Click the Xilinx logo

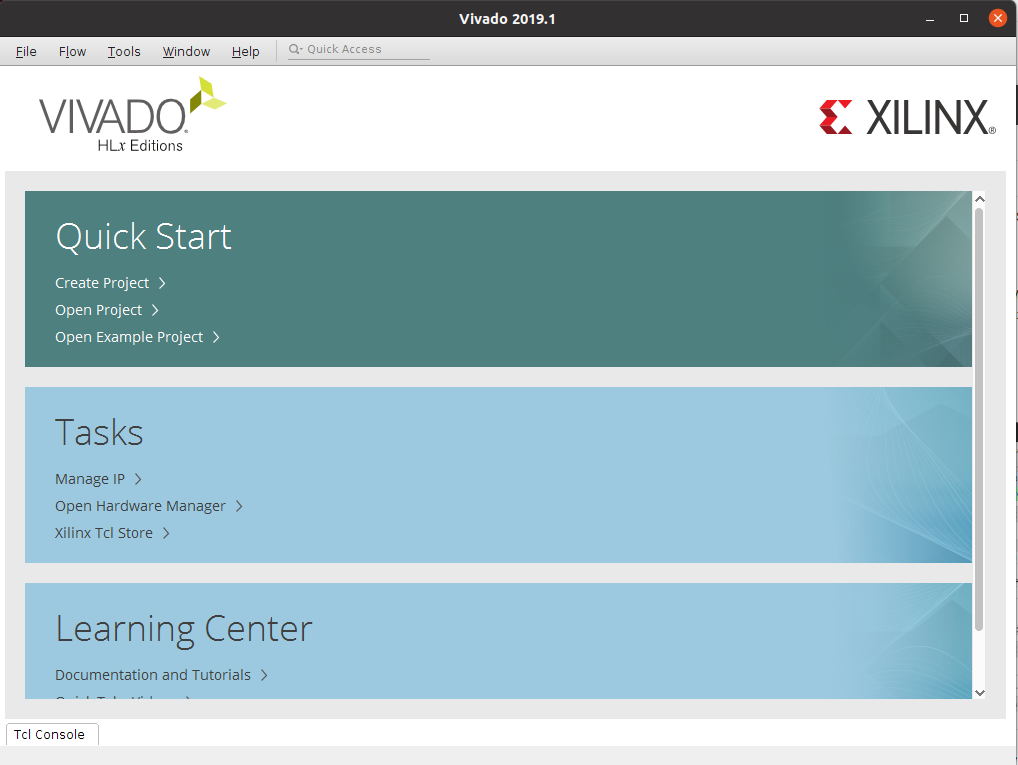(907, 117)
